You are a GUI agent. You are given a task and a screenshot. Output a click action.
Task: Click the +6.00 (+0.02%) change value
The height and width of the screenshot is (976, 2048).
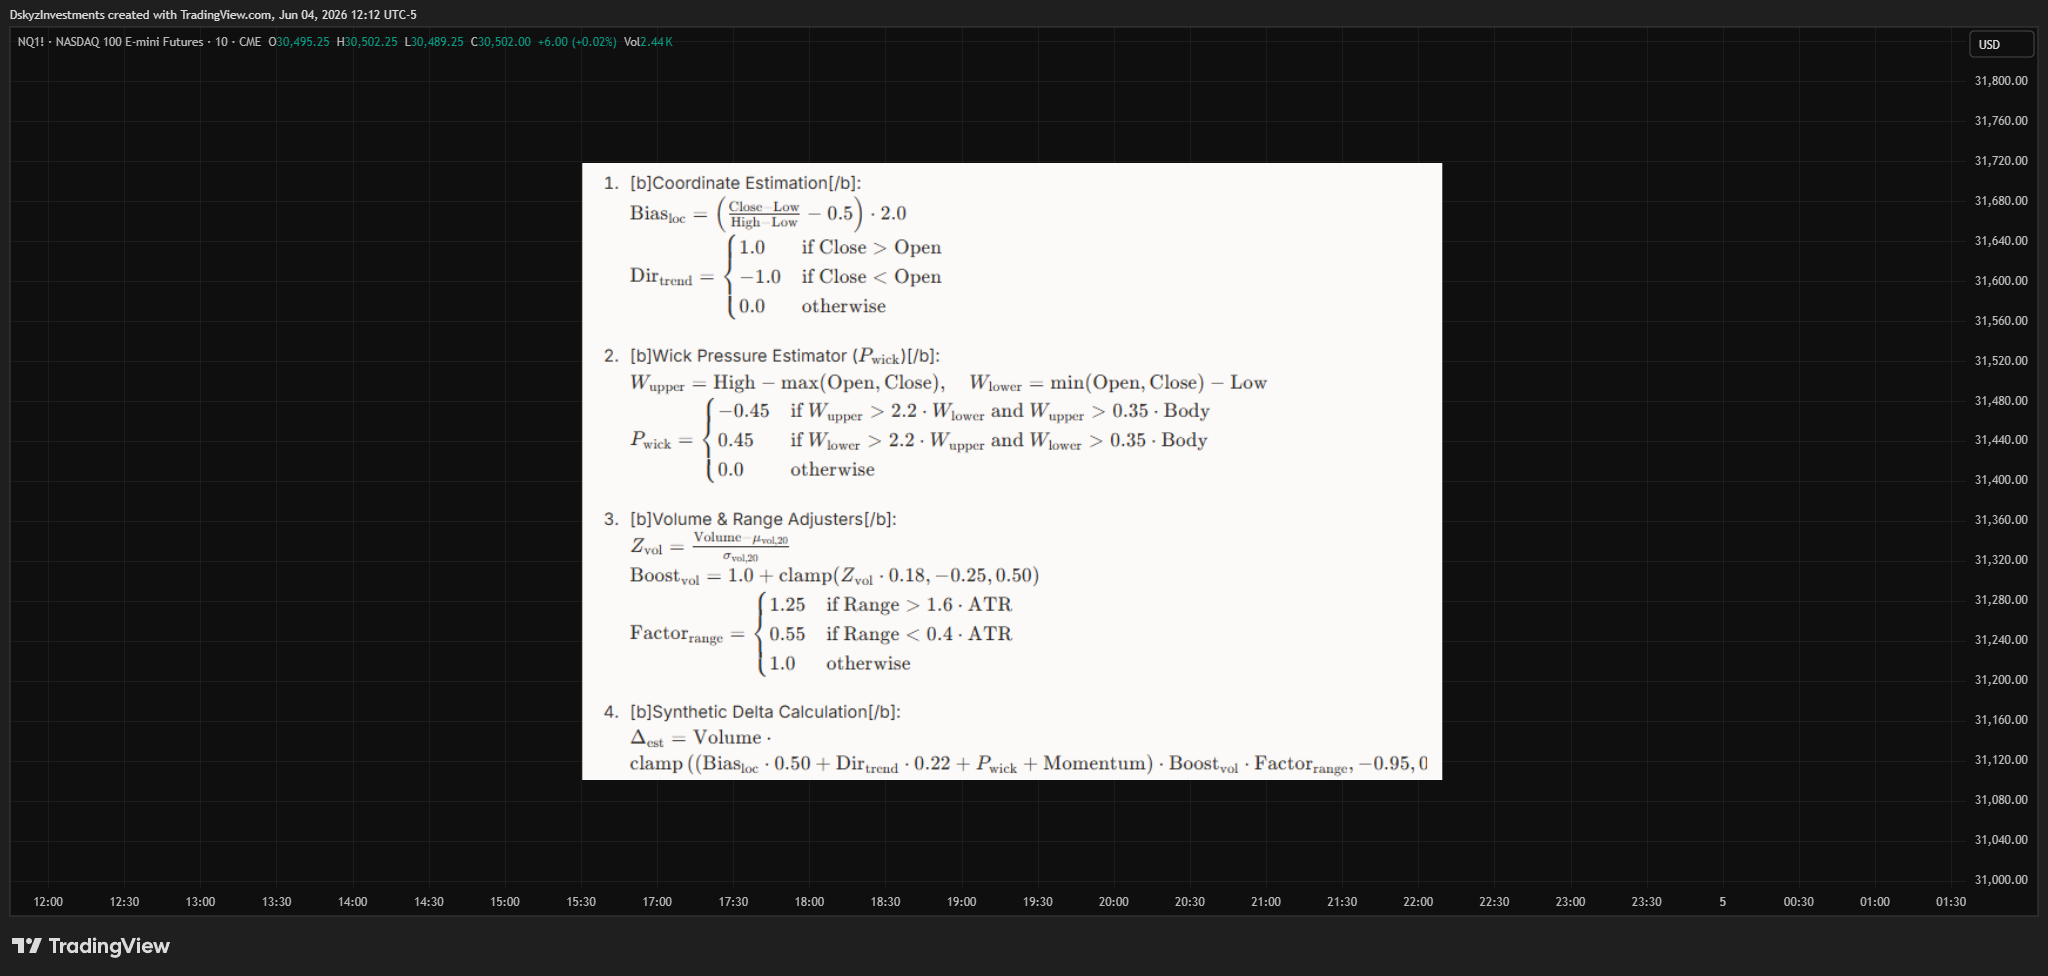[x=577, y=42]
